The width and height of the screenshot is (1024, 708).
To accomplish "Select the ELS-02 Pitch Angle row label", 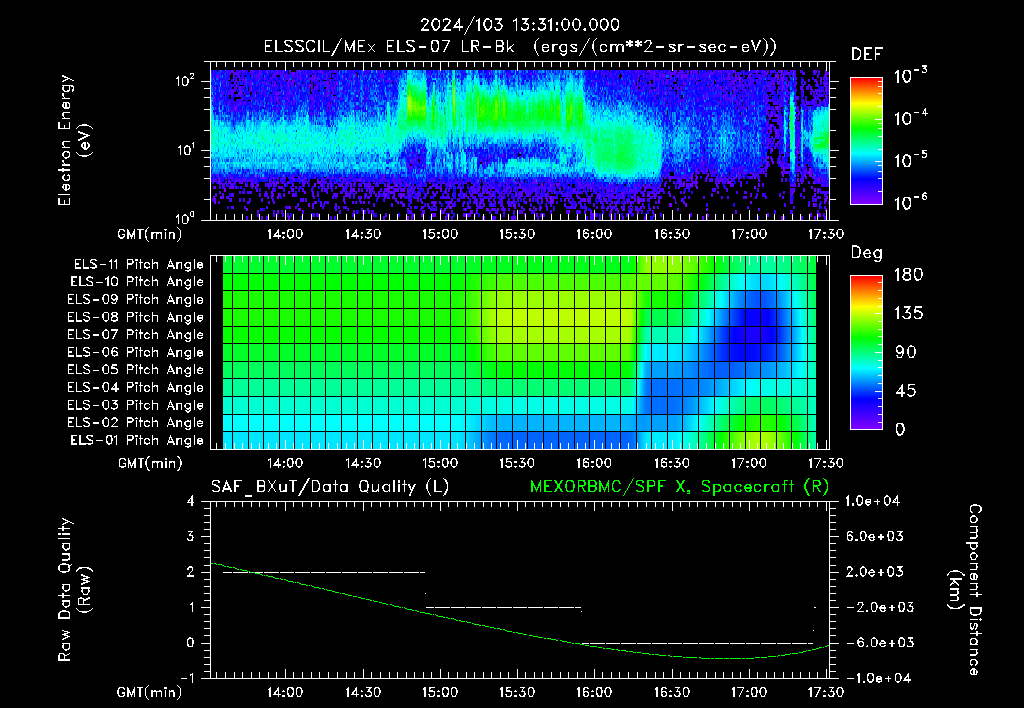I will tap(136, 423).
